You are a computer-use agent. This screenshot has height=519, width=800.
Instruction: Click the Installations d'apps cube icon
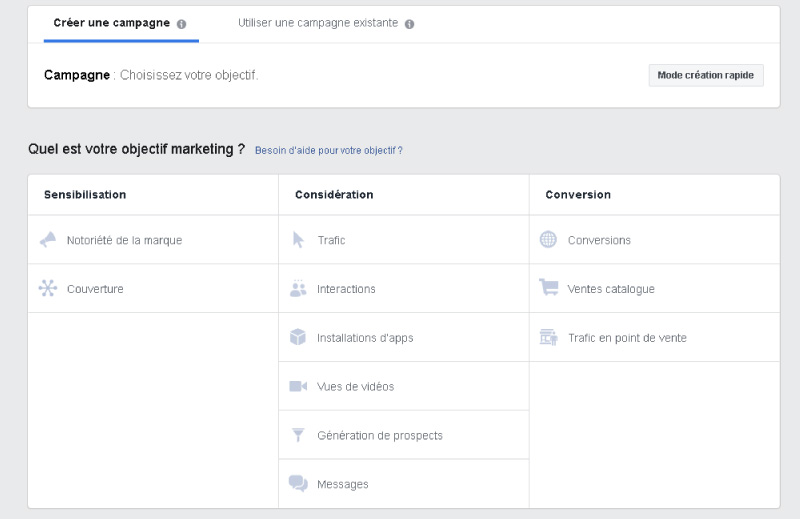(x=298, y=337)
